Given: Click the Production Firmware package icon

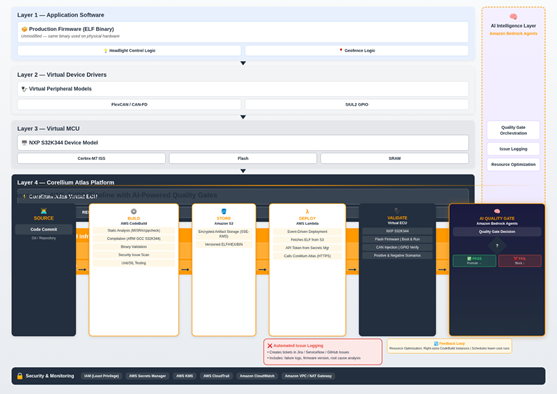Looking at the screenshot, I should pyautogui.click(x=24, y=29).
